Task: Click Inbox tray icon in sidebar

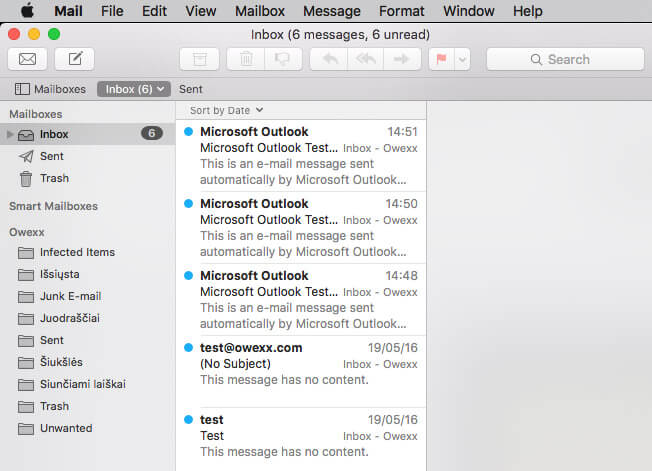Action: [x=26, y=135]
